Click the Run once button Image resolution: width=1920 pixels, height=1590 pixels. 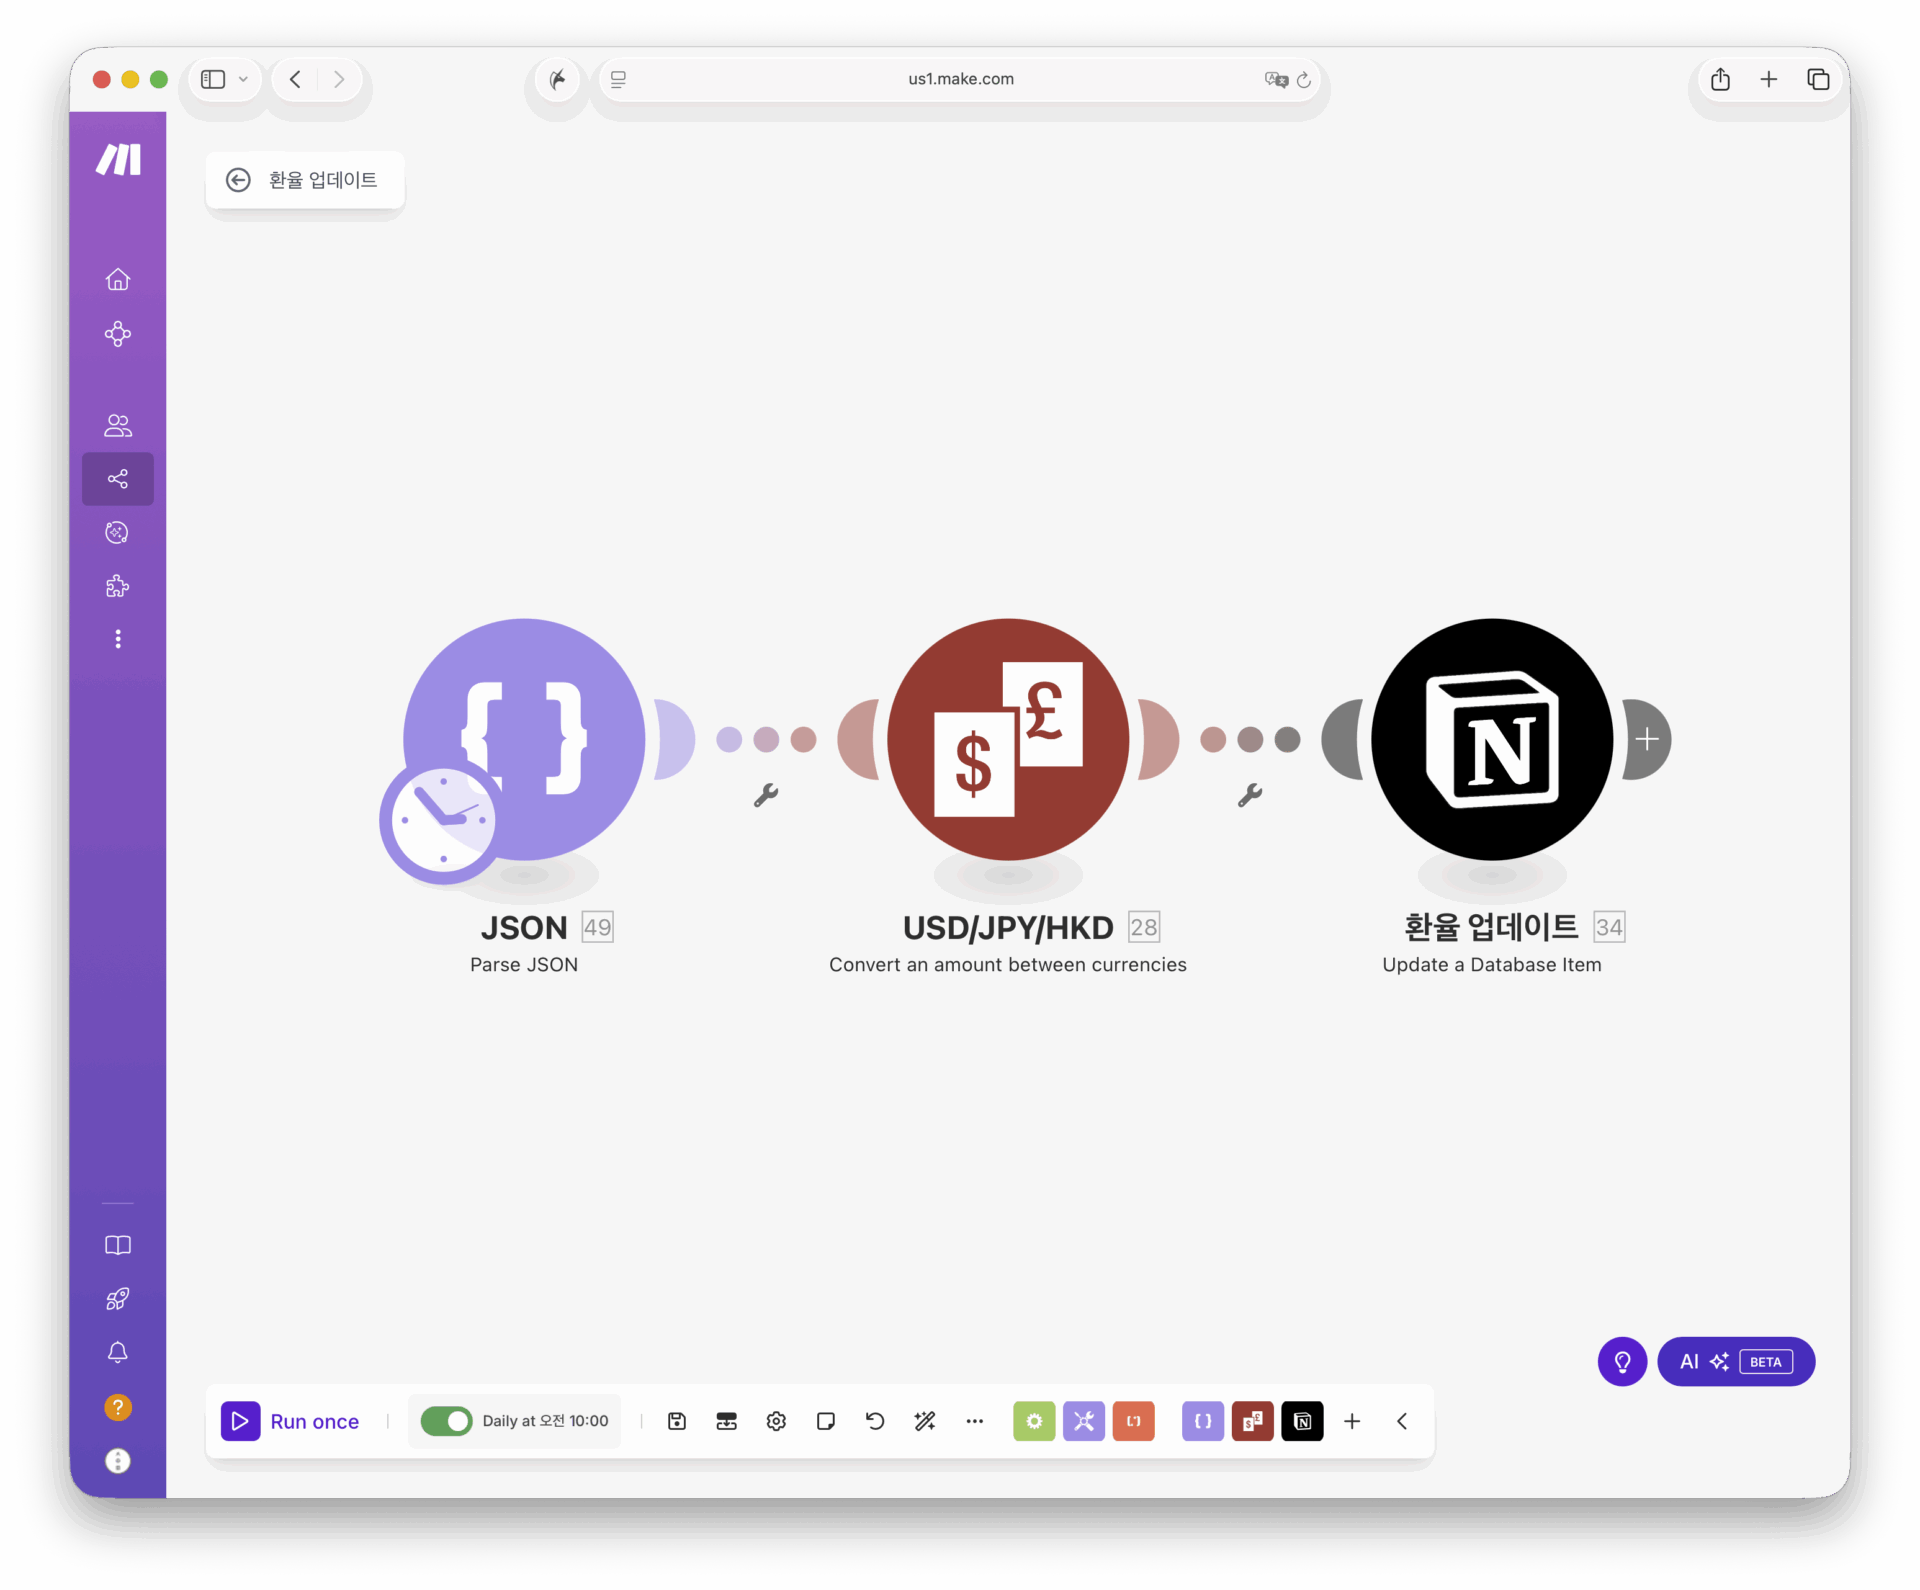290,1421
